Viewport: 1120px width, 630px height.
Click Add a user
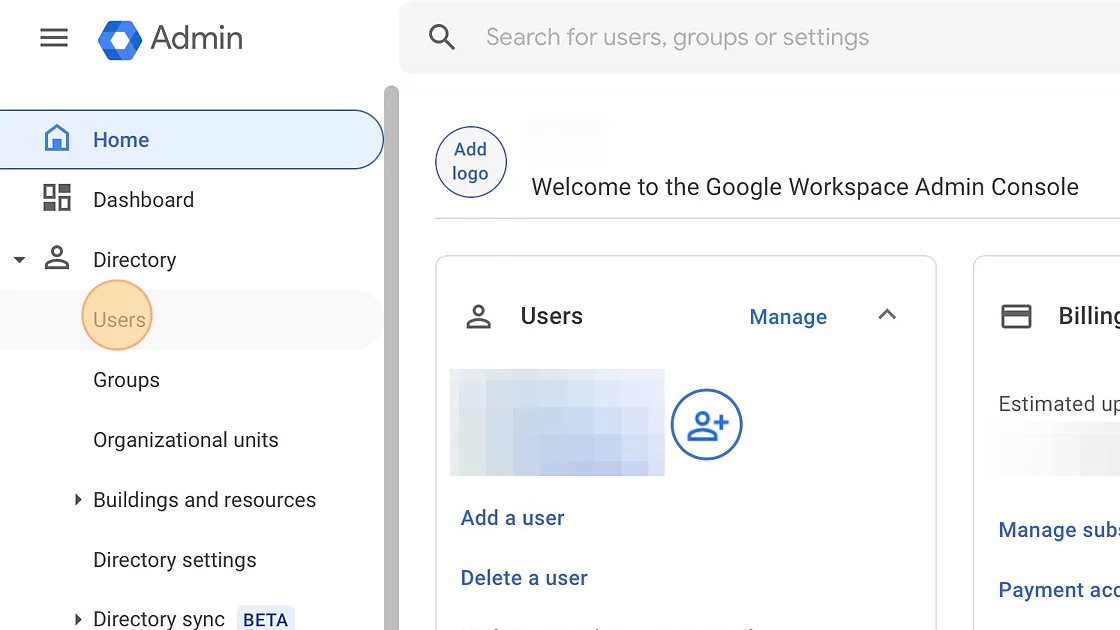tap(512, 517)
